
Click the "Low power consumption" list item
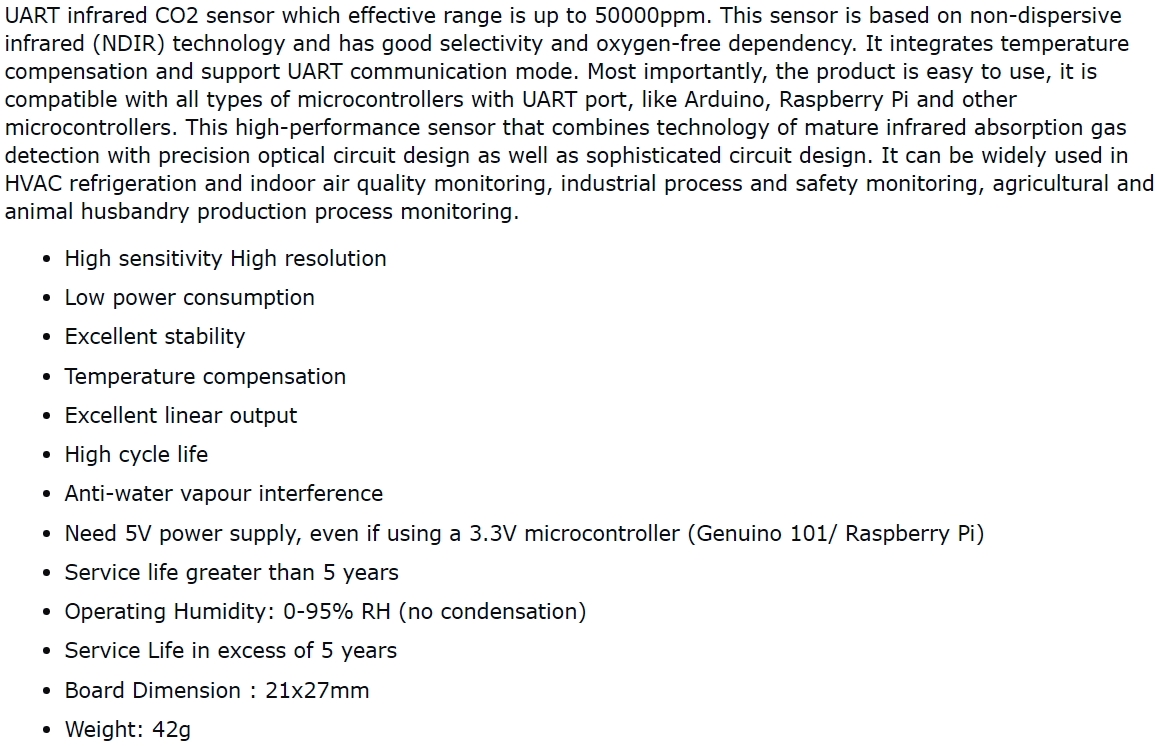[x=189, y=298]
